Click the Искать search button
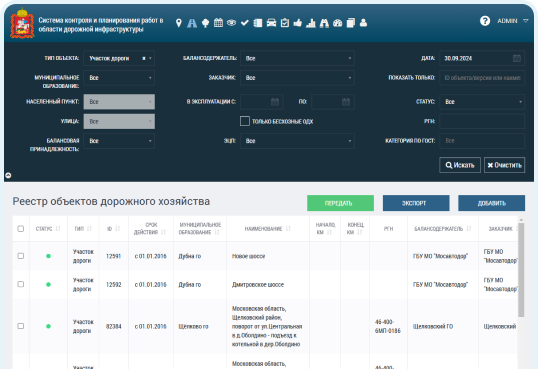The width and height of the screenshot is (538, 369). pos(460,165)
